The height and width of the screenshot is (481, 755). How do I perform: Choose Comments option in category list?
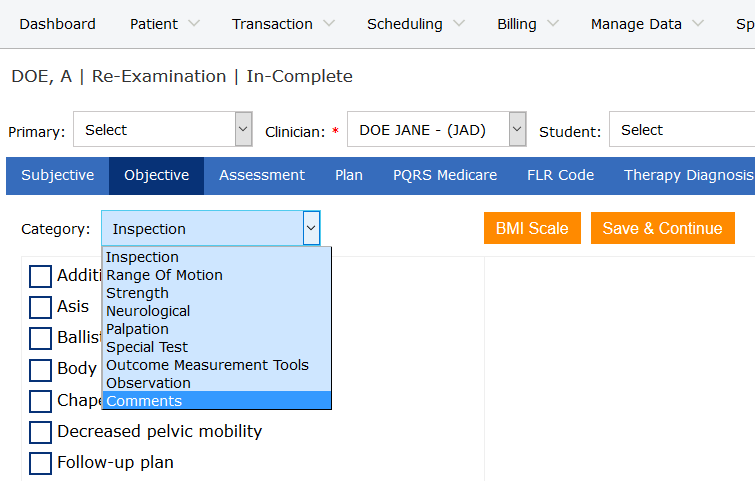[144, 401]
